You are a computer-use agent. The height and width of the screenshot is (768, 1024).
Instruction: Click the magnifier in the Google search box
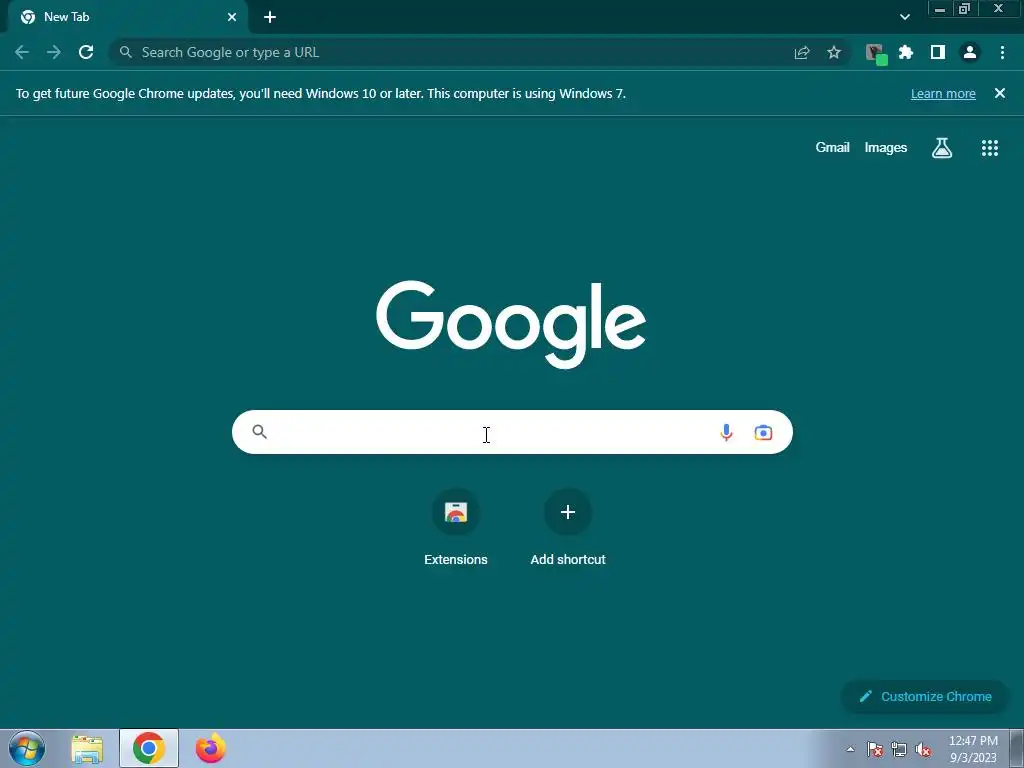click(259, 432)
